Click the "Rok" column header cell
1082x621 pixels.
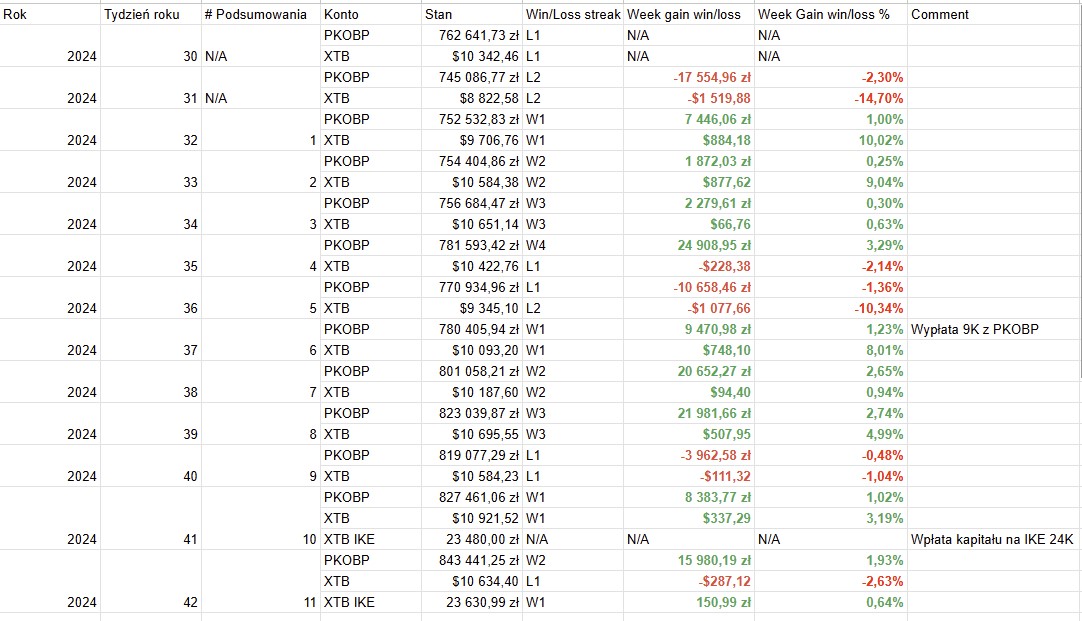pyautogui.click(x=50, y=14)
